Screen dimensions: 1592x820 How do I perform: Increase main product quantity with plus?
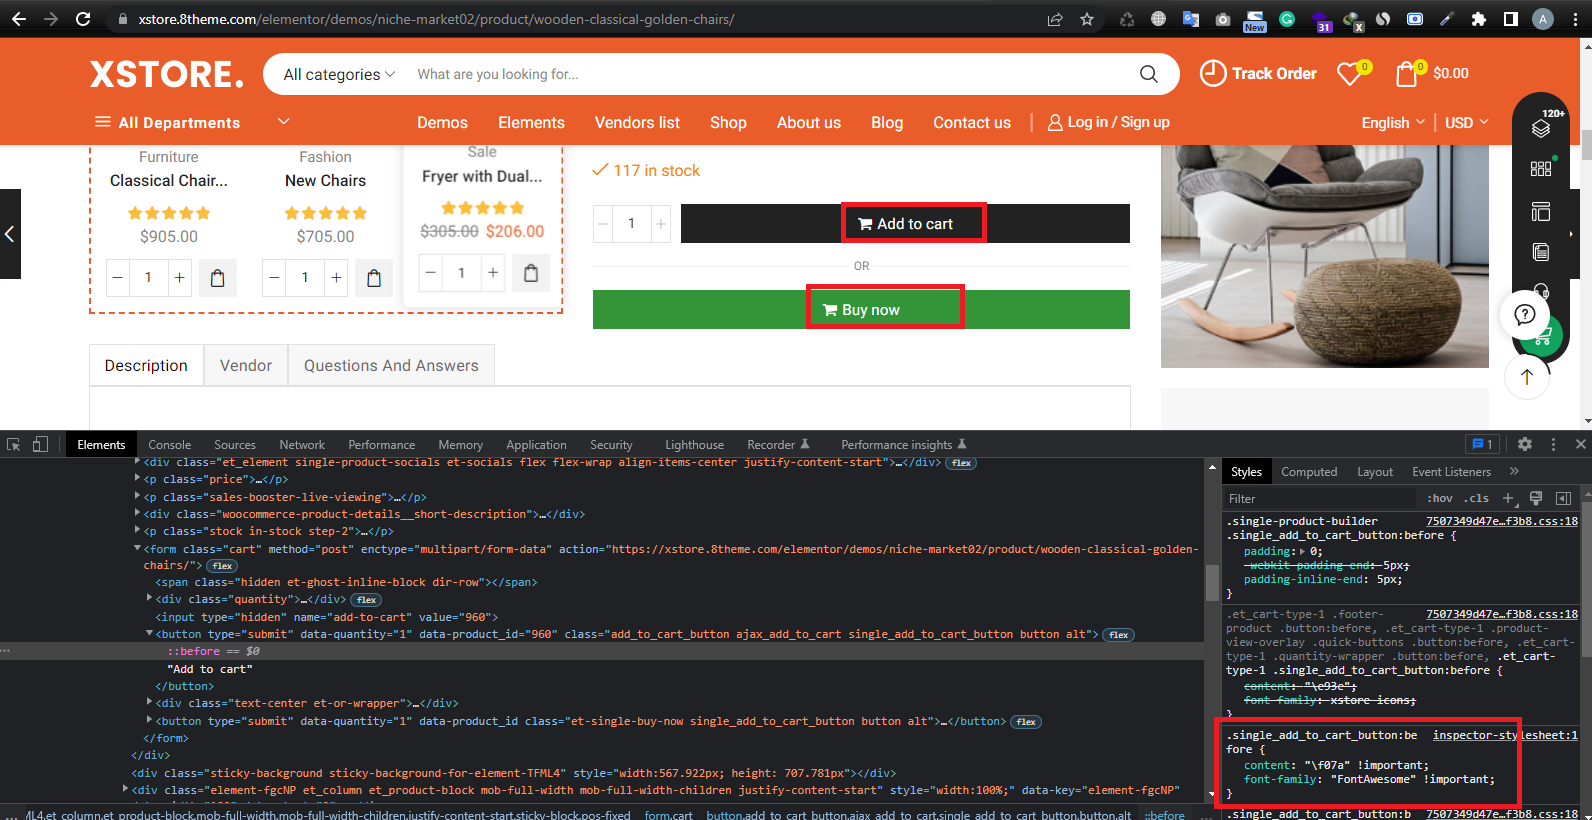pyautogui.click(x=661, y=224)
